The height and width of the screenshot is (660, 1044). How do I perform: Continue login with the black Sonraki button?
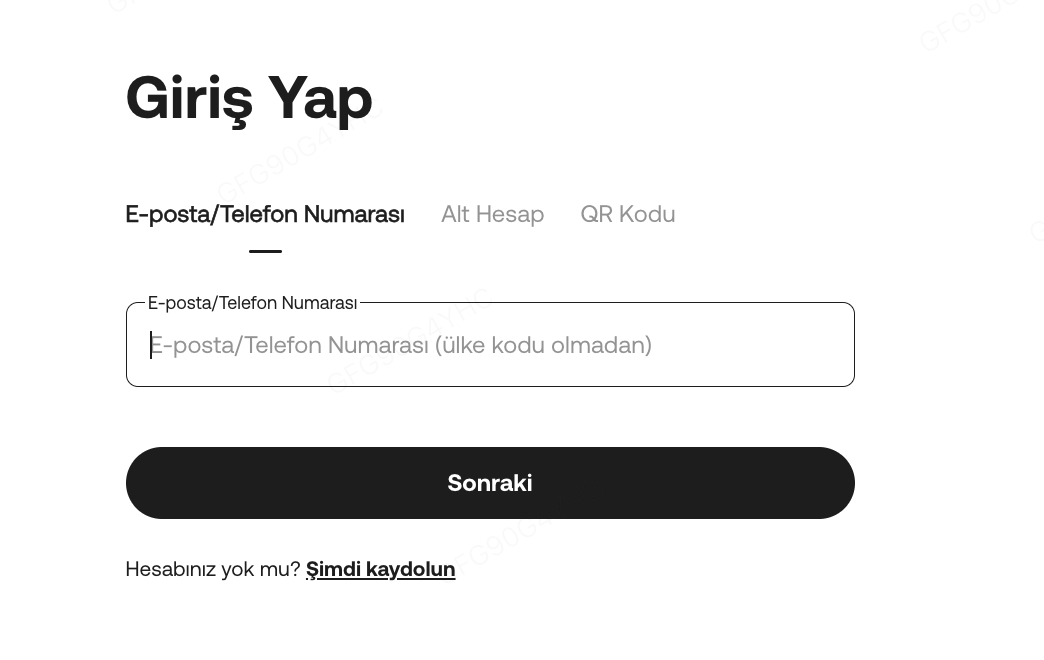pyautogui.click(x=490, y=483)
